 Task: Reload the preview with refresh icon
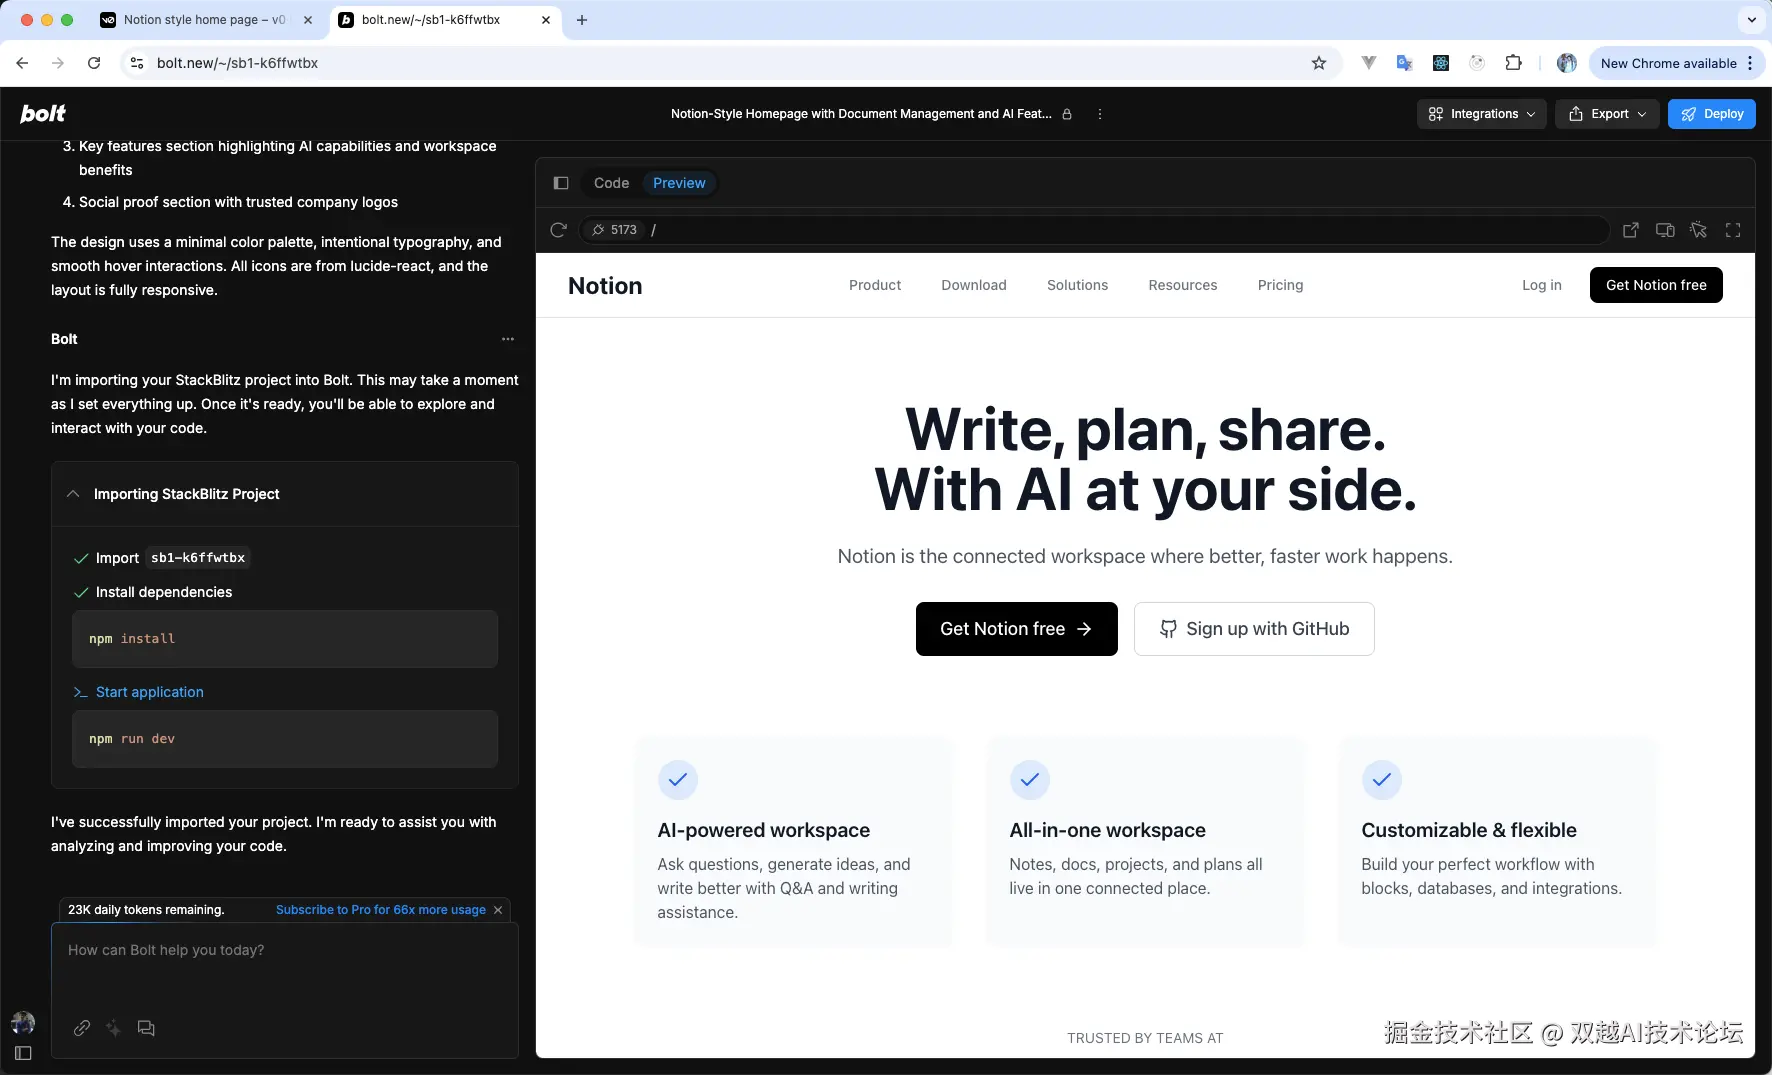click(558, 230)
